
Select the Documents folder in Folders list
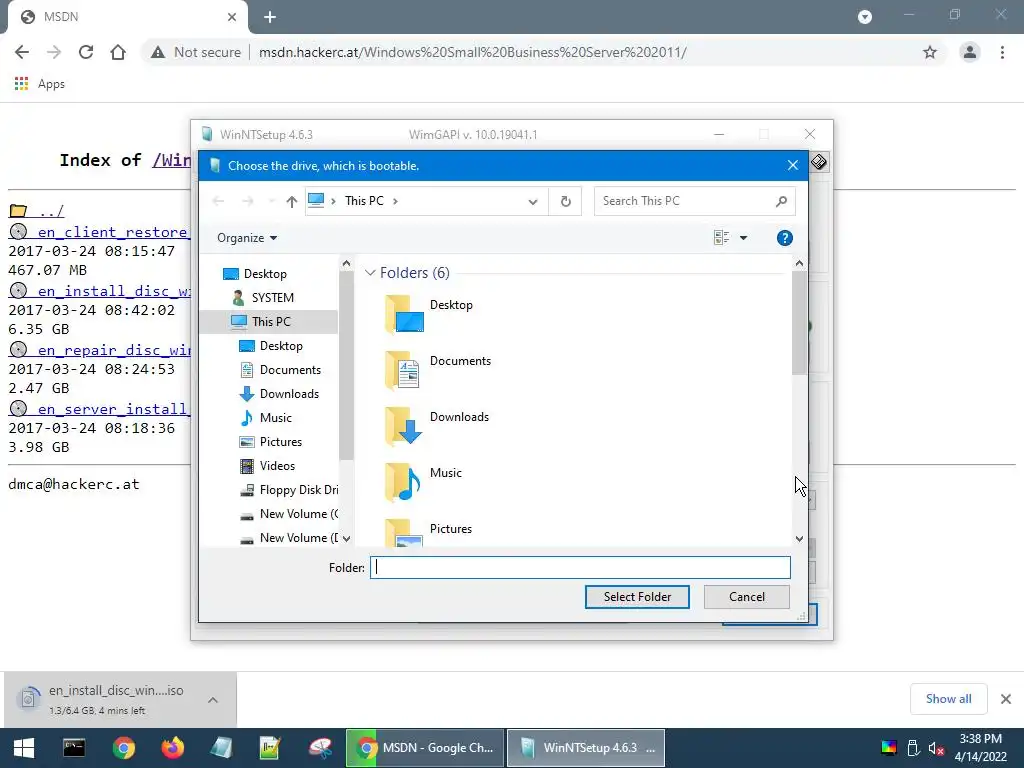pos(438,369)
